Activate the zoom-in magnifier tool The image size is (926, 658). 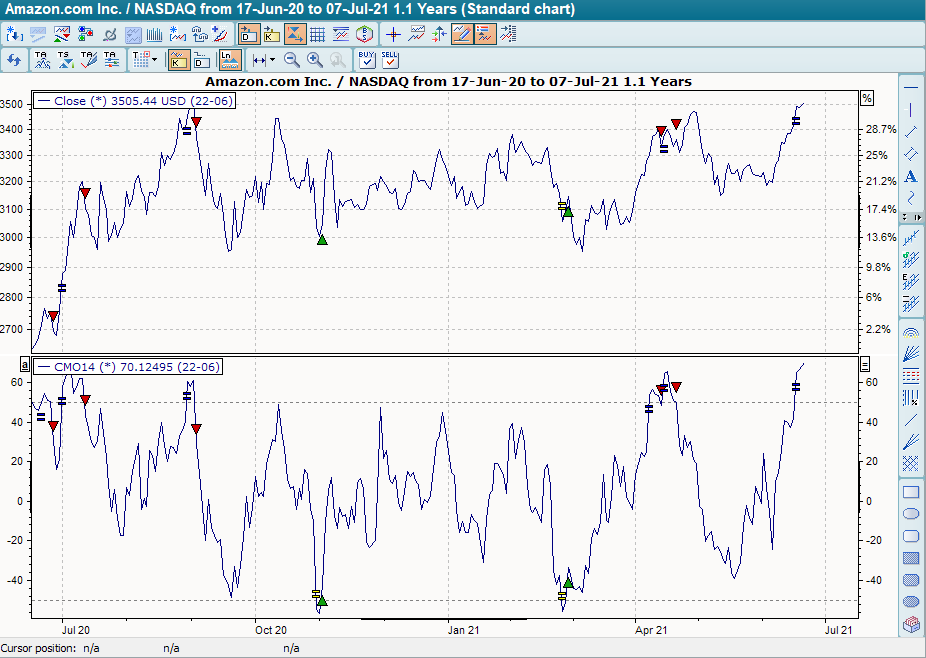pos(313,59)
